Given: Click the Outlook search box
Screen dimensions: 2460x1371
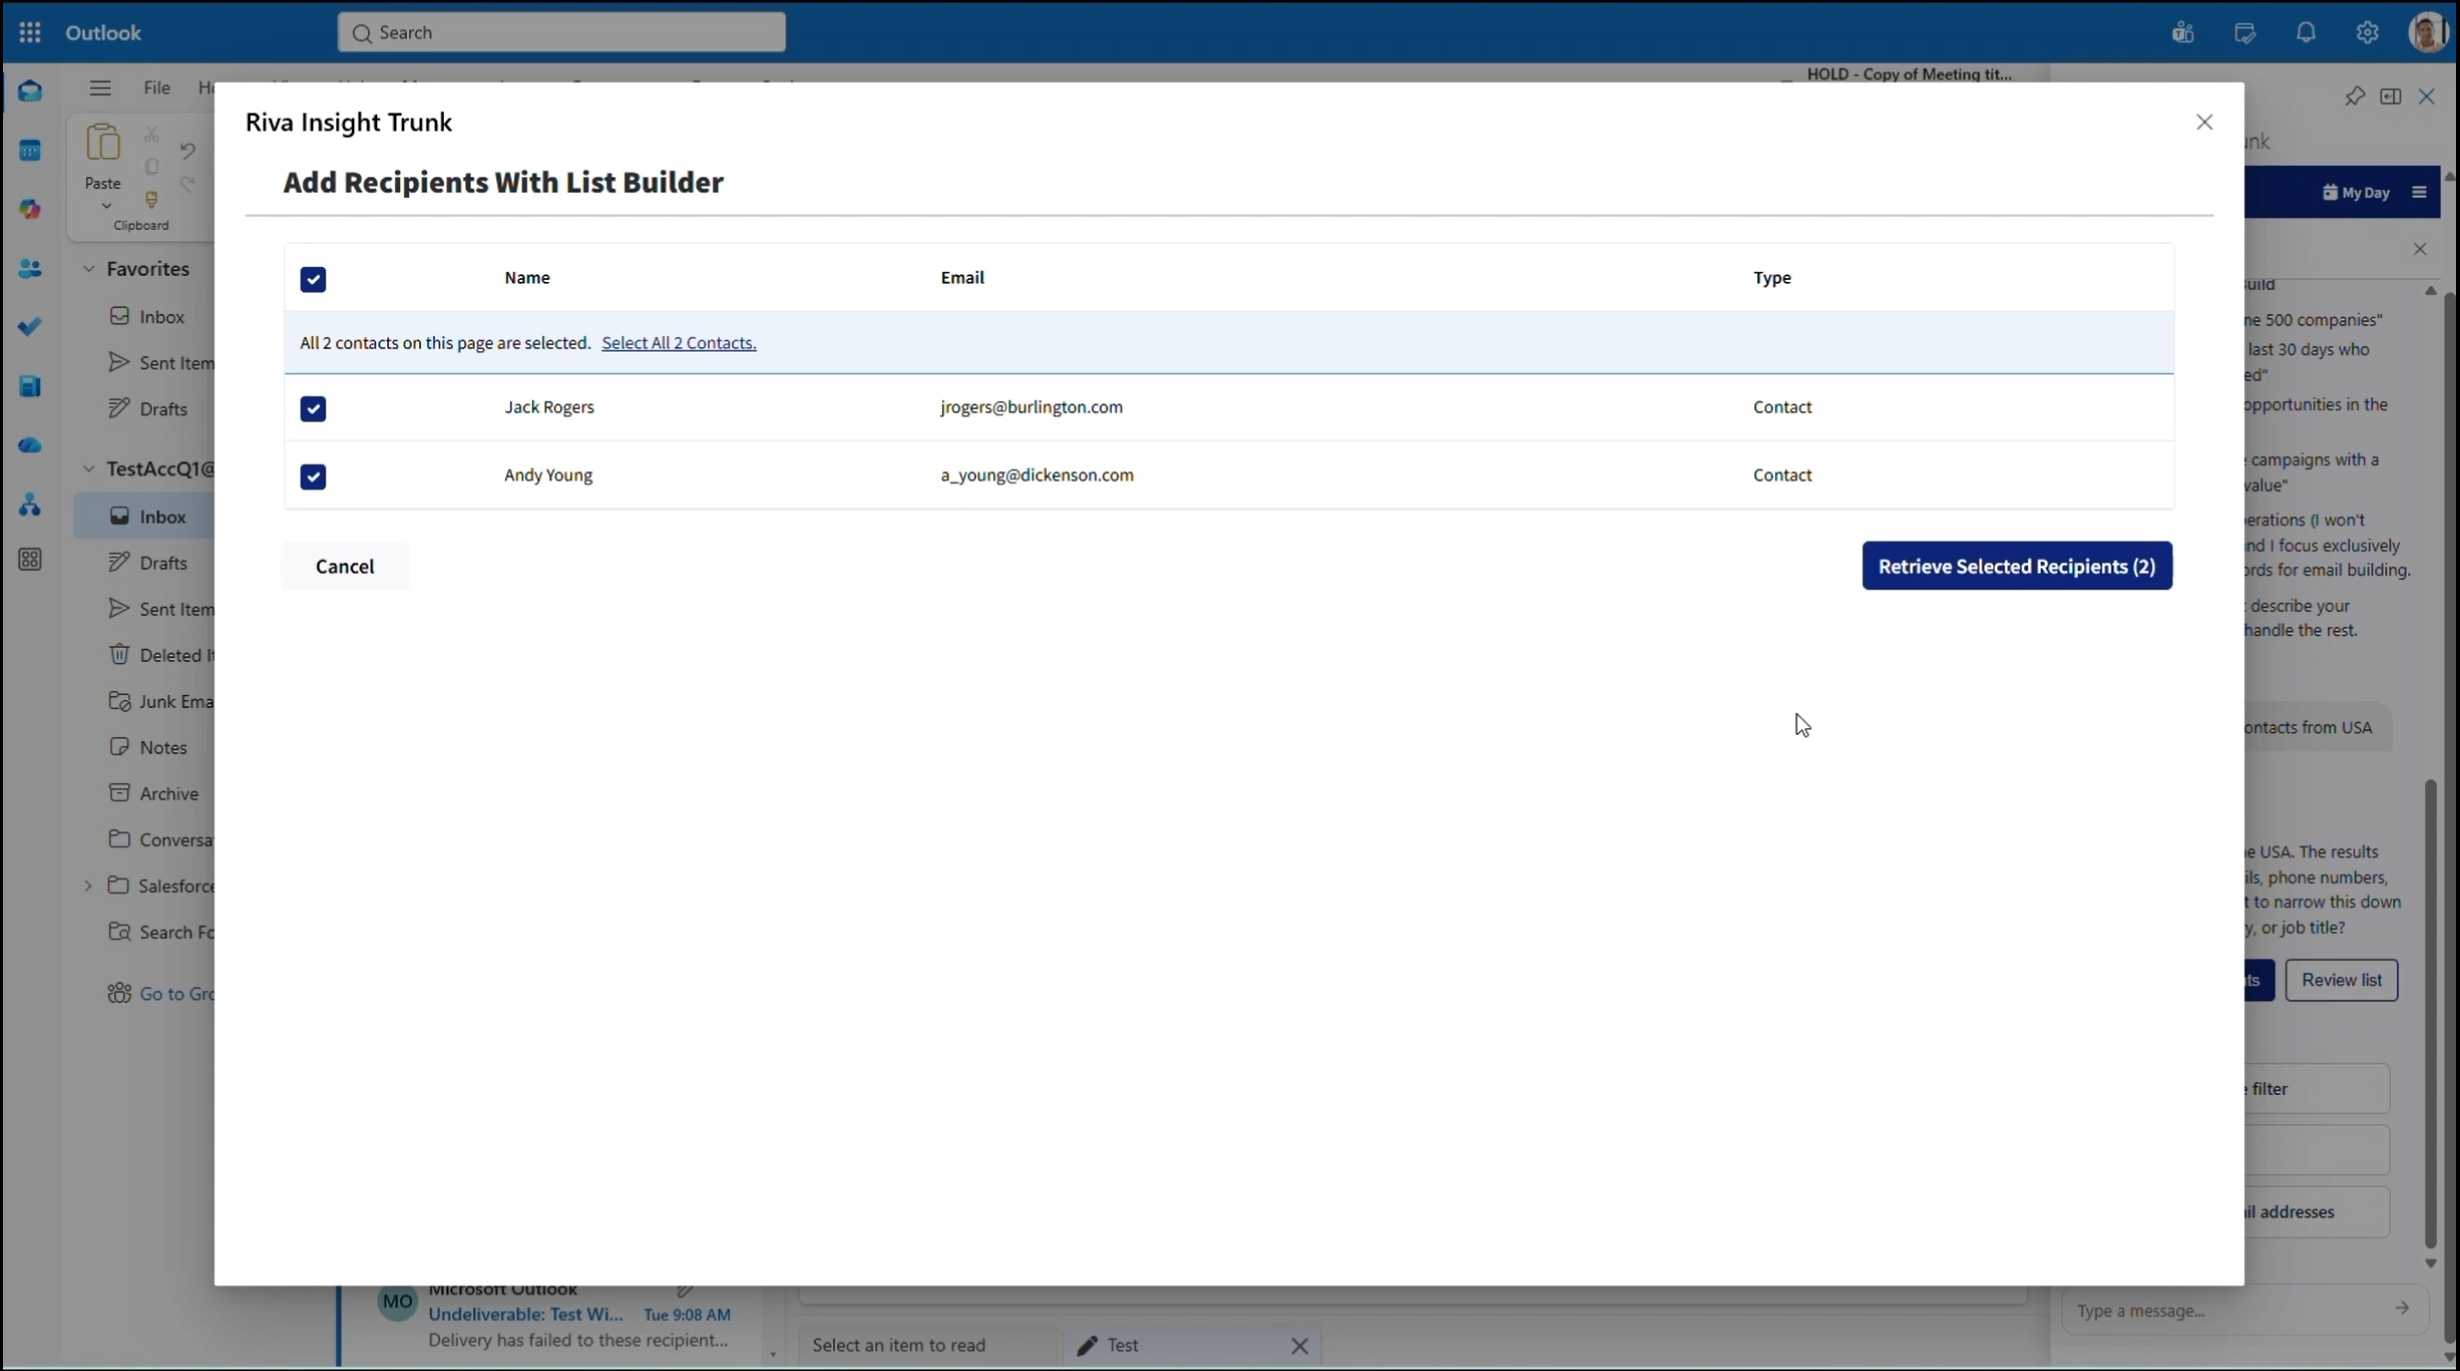Looking at the screenshot, I should tap(562, 32).
